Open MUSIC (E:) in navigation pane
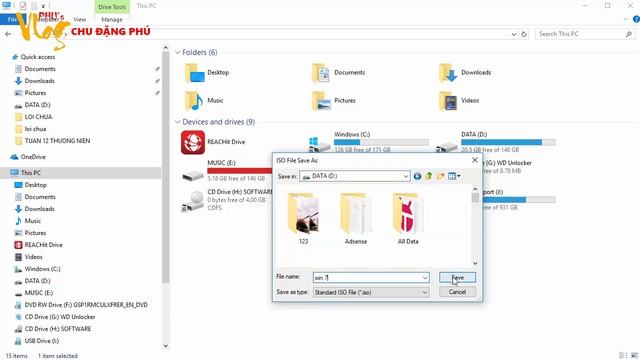 point(38,293)
